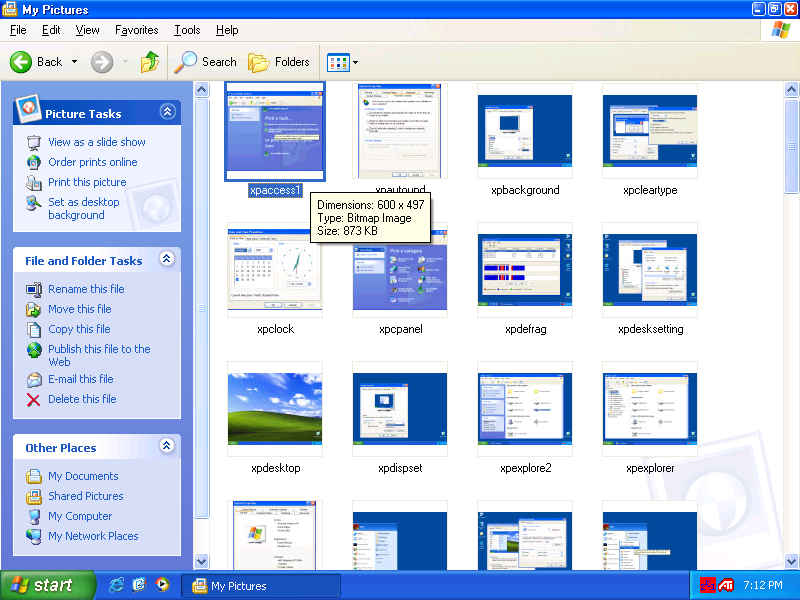Select the xpdefrag thumbnail
This screenshot has height=600, width=800.
tap(525, 270)
